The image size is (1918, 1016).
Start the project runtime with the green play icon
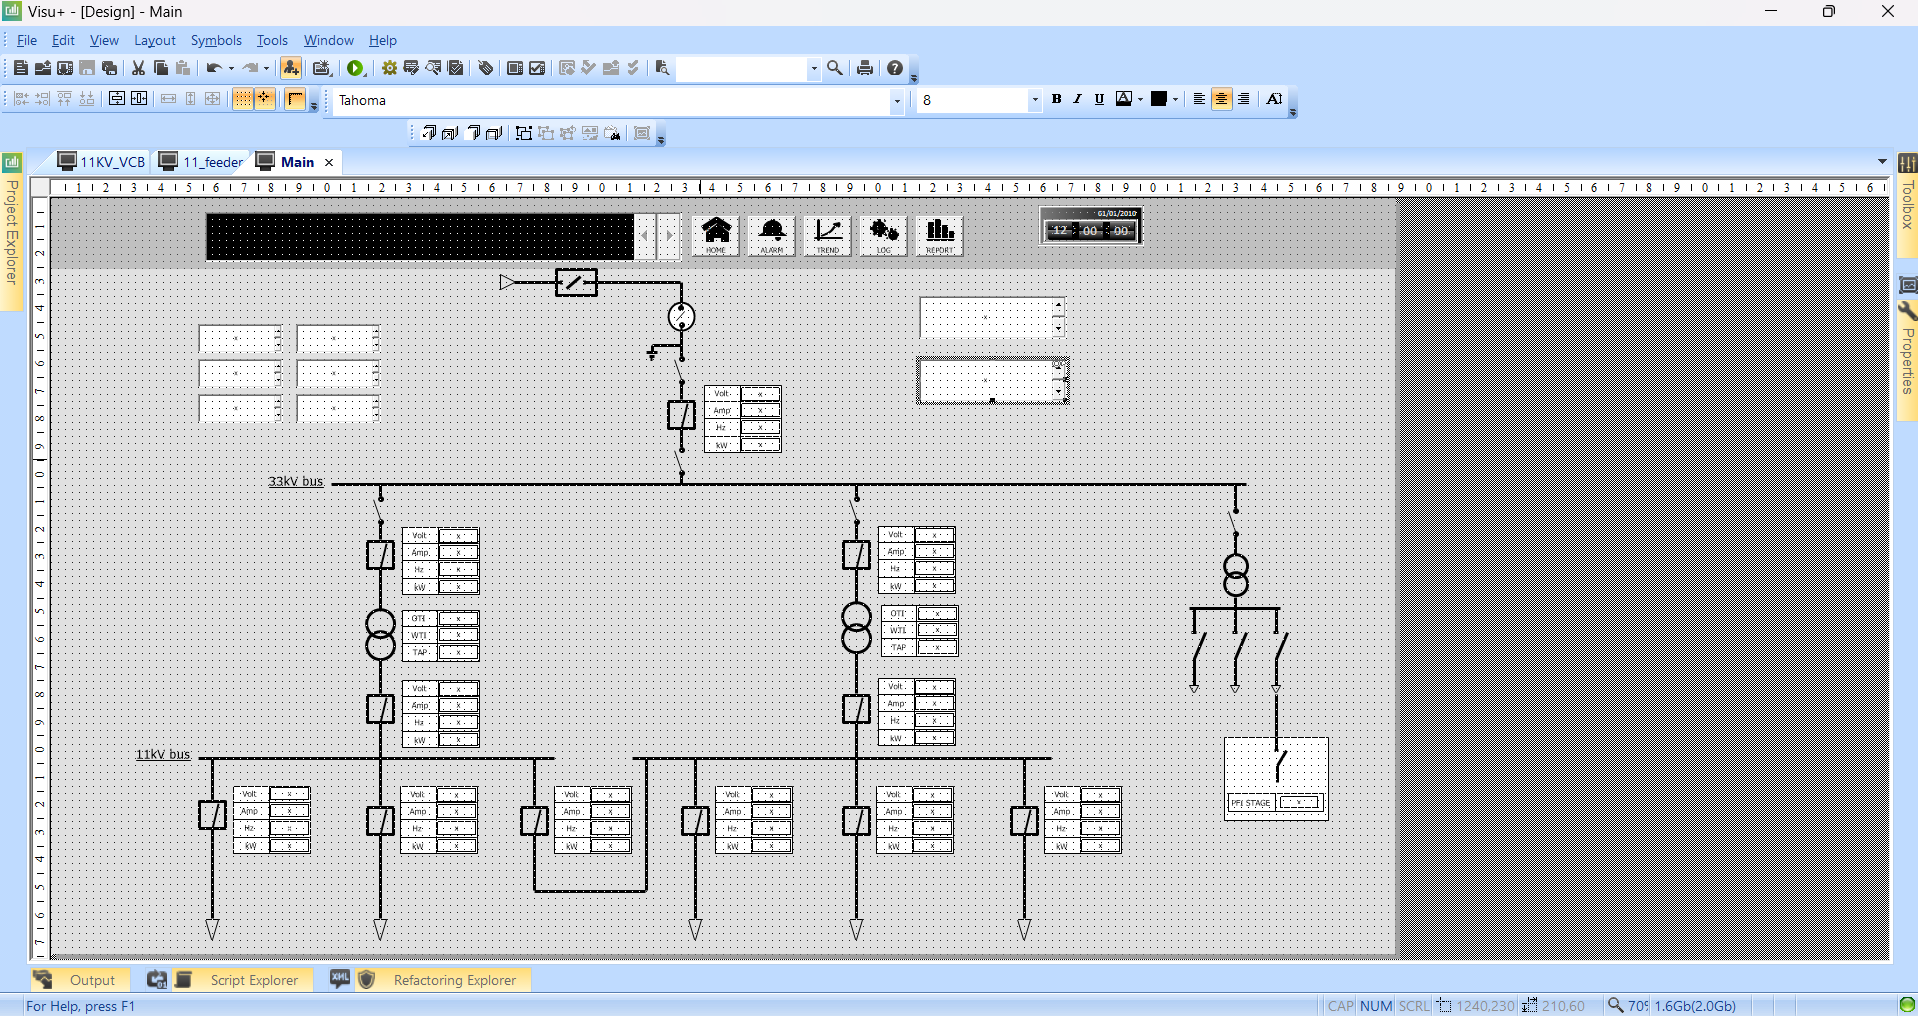(x=357, y=68)
